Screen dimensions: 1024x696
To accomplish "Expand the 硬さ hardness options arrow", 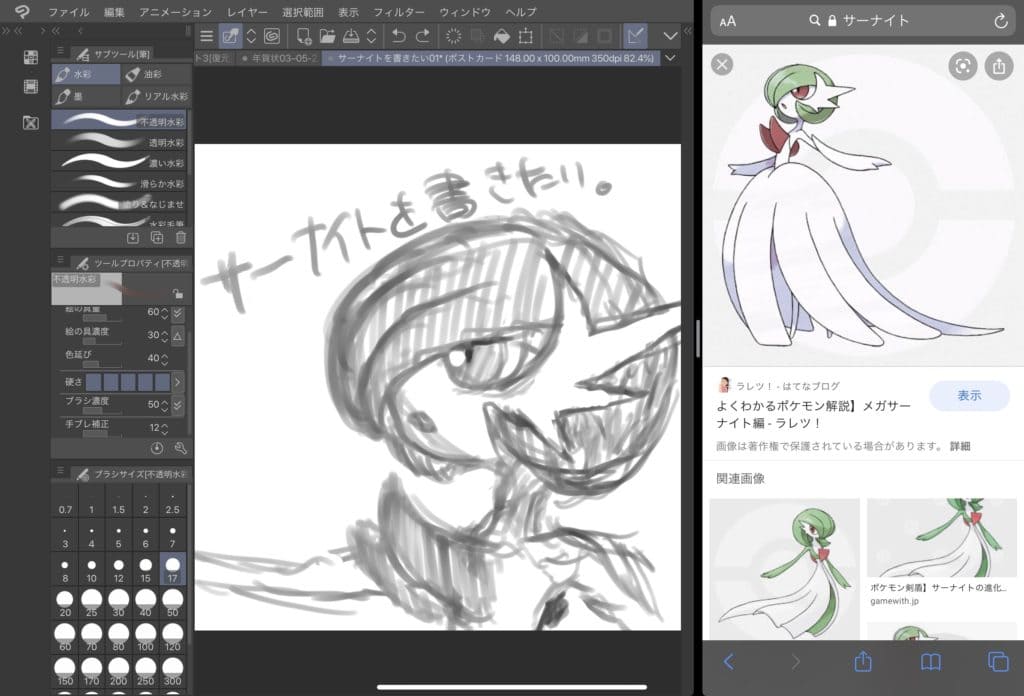I will click(178, 382).
